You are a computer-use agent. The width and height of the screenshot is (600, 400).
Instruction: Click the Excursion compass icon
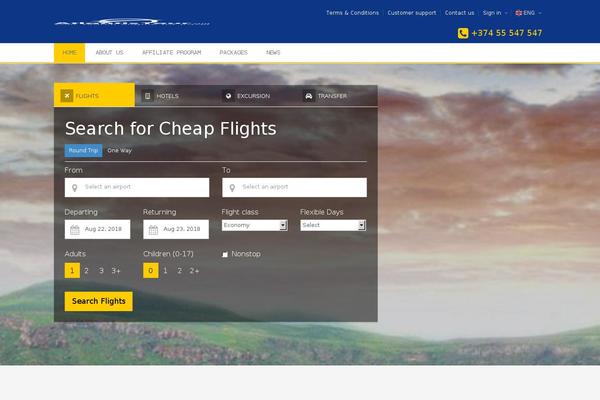pyautogui.click(x=228, y=96)
